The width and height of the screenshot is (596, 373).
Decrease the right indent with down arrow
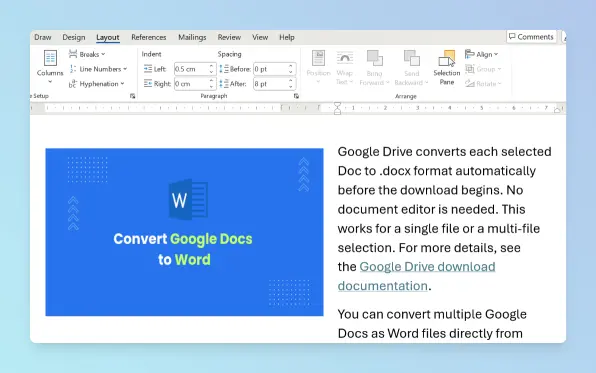[x=211, y=87]
